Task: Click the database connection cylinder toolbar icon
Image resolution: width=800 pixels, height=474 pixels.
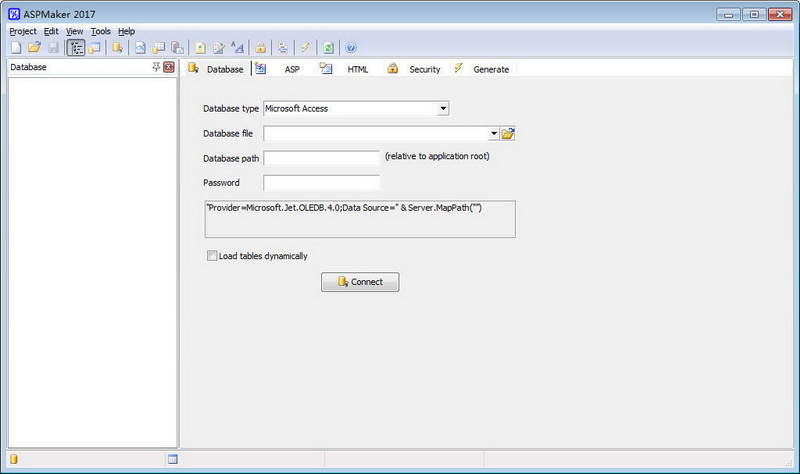Action: 117,48
